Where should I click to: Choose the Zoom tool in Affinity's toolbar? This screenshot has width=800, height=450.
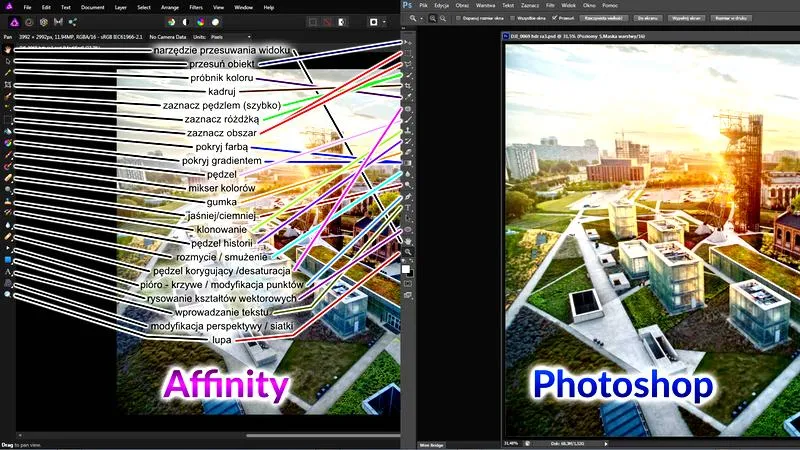tap(8, 295)
